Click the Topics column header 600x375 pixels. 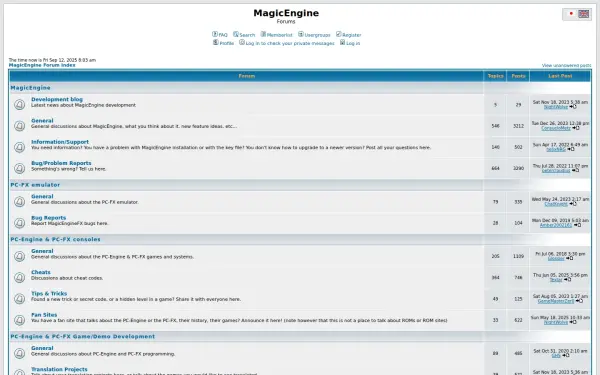pos(495,76)
